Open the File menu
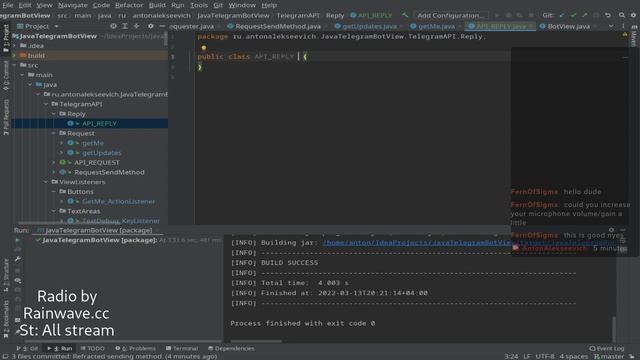Viewport: 640px width, 360px height. tap(8, 5)
